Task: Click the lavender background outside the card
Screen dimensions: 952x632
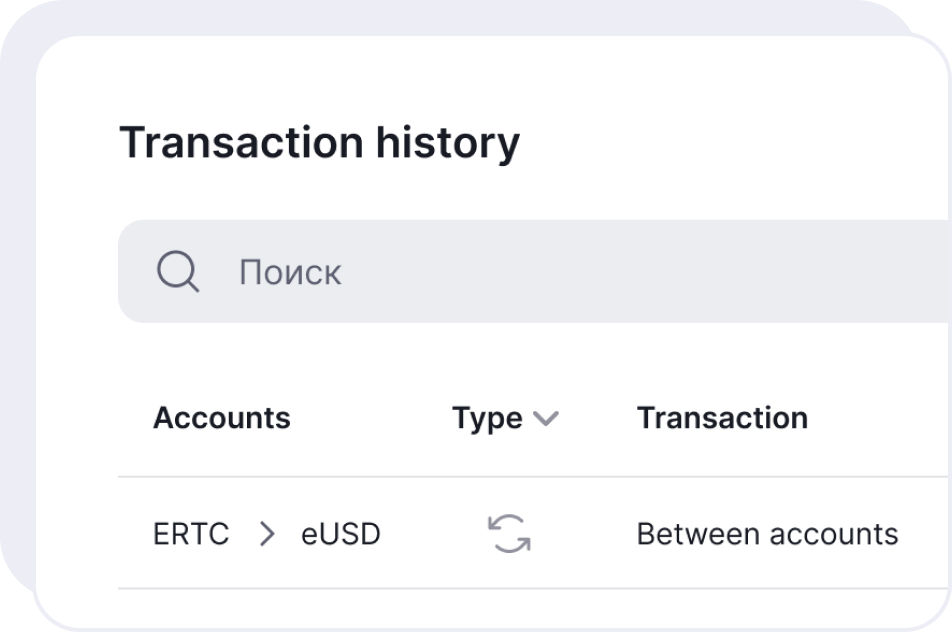Action: (15, 300)
